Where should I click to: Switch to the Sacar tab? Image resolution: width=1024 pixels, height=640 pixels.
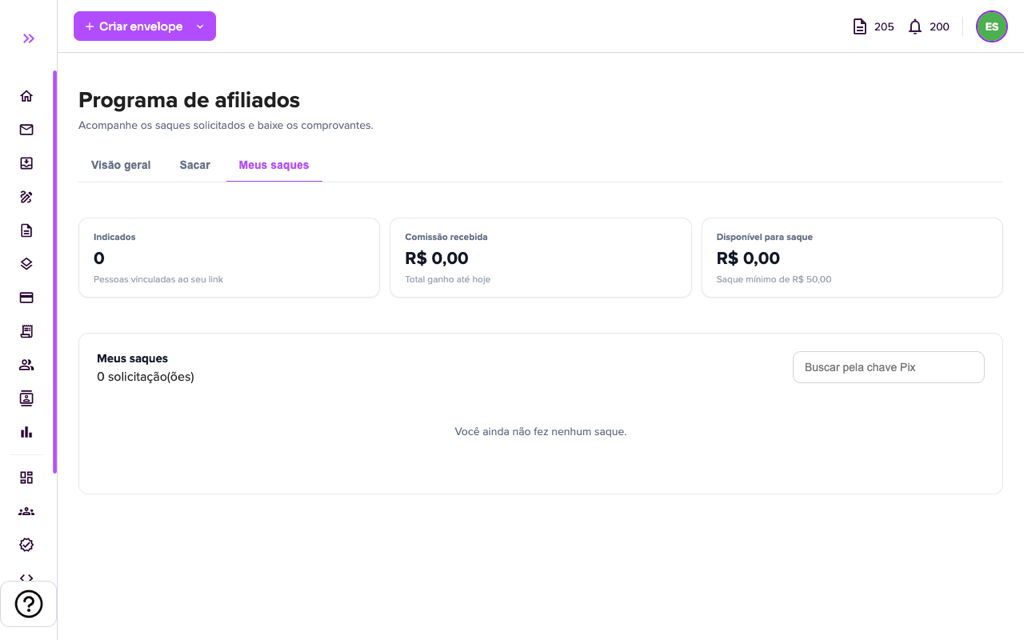pyautogui.click(x=195, y=165)
